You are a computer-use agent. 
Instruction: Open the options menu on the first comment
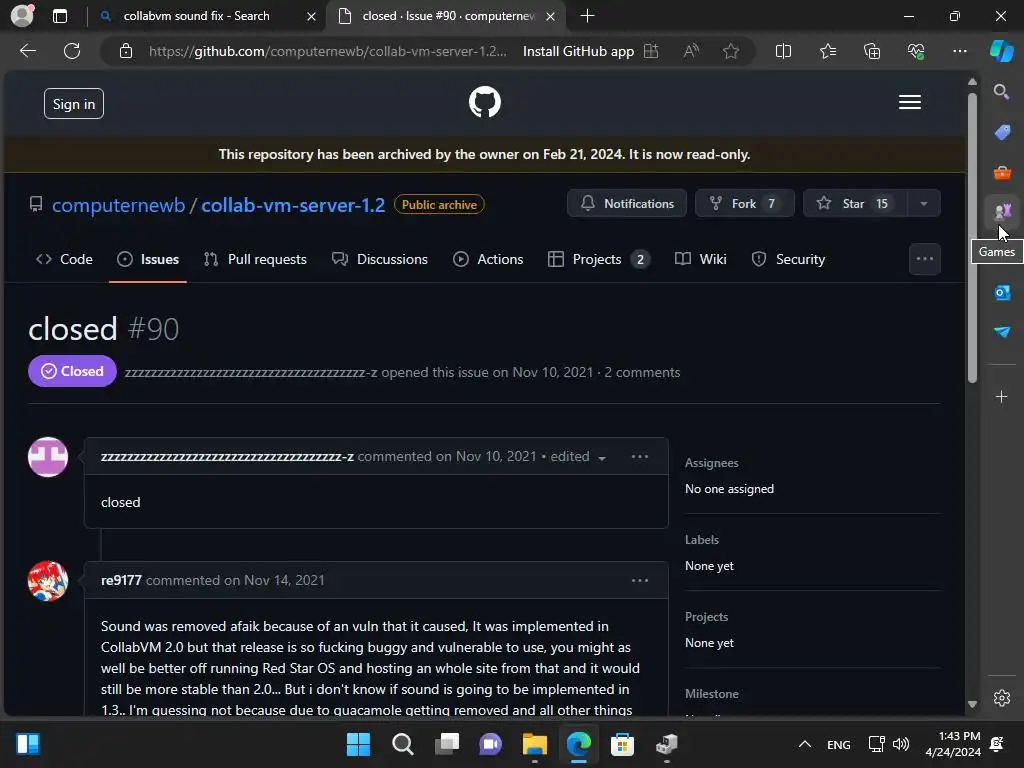[x=640, y=456]
